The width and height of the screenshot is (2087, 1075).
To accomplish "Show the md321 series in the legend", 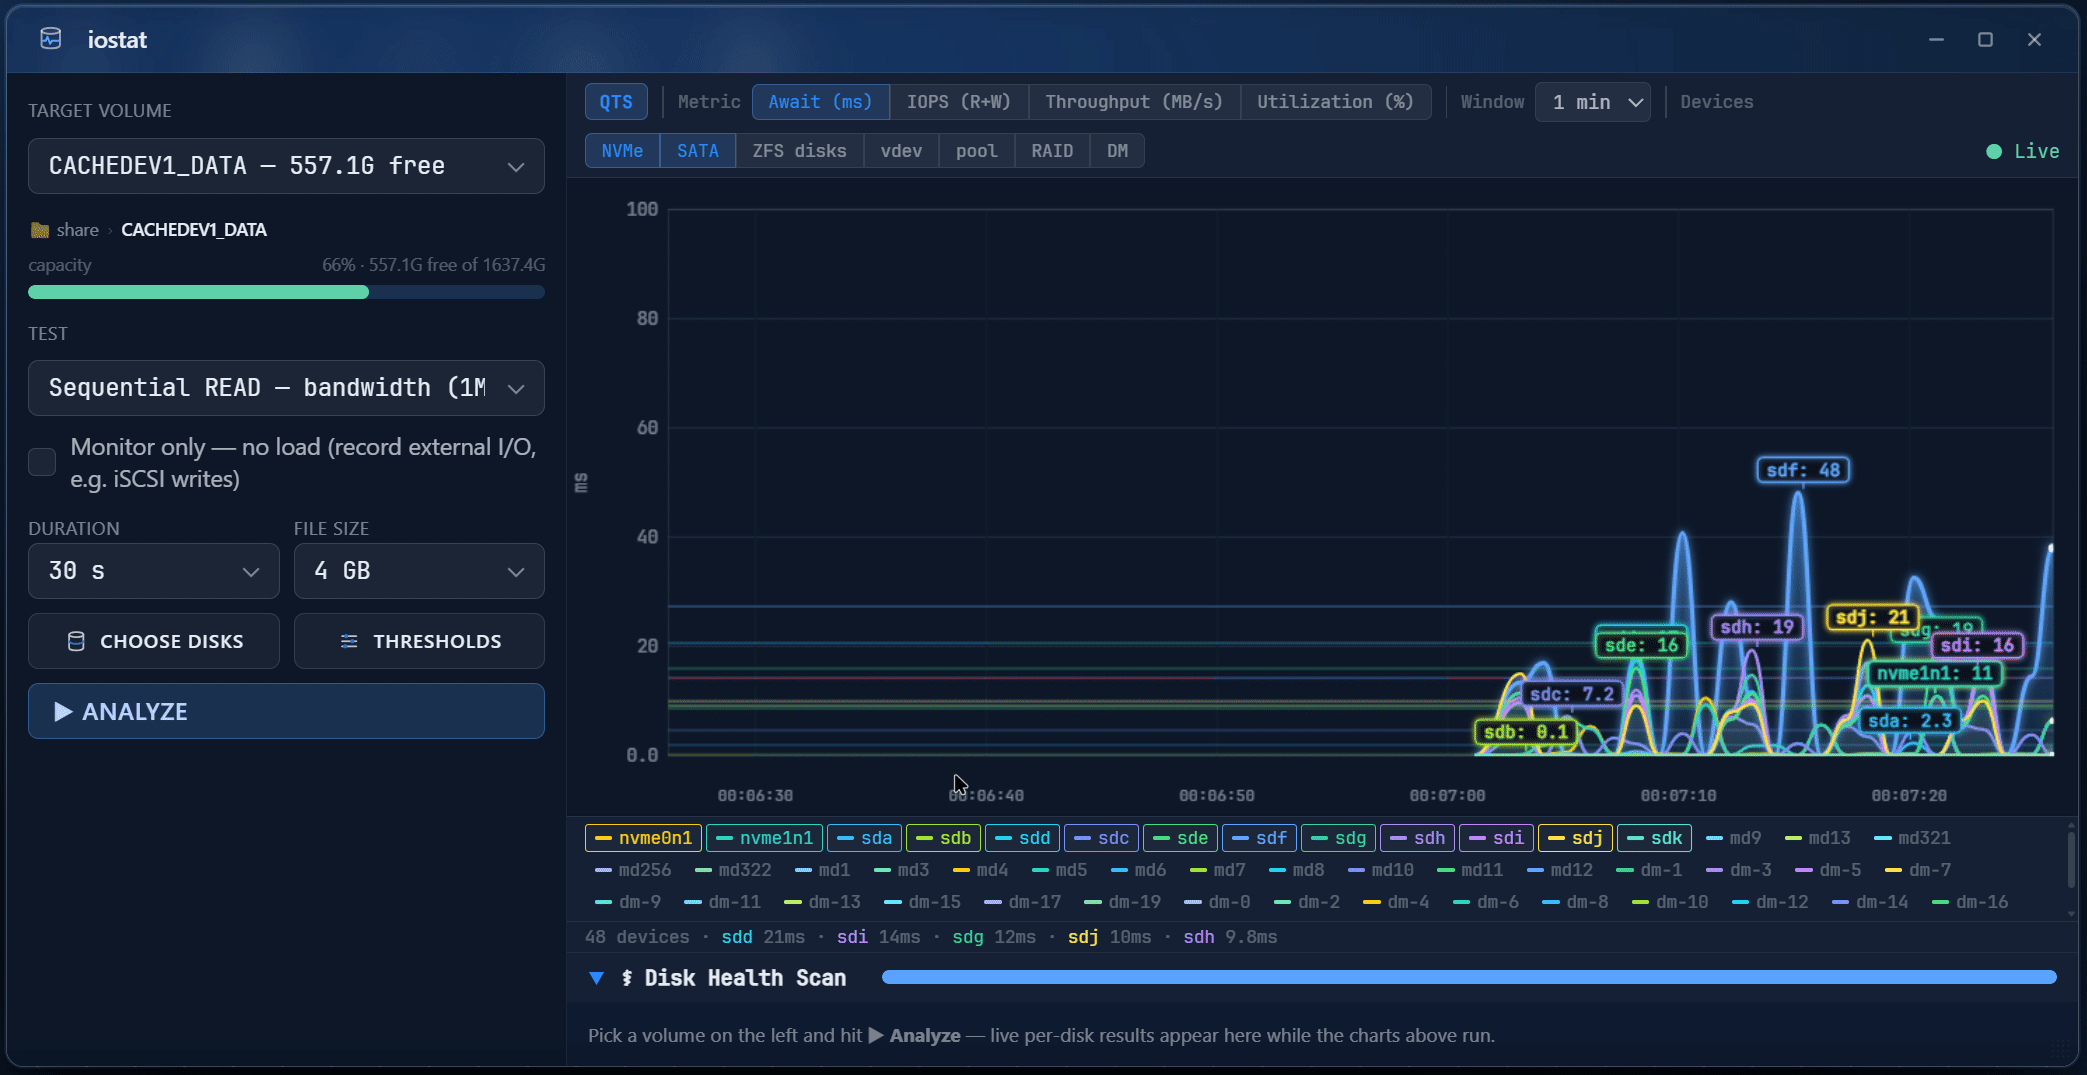I will [1912, 838].
